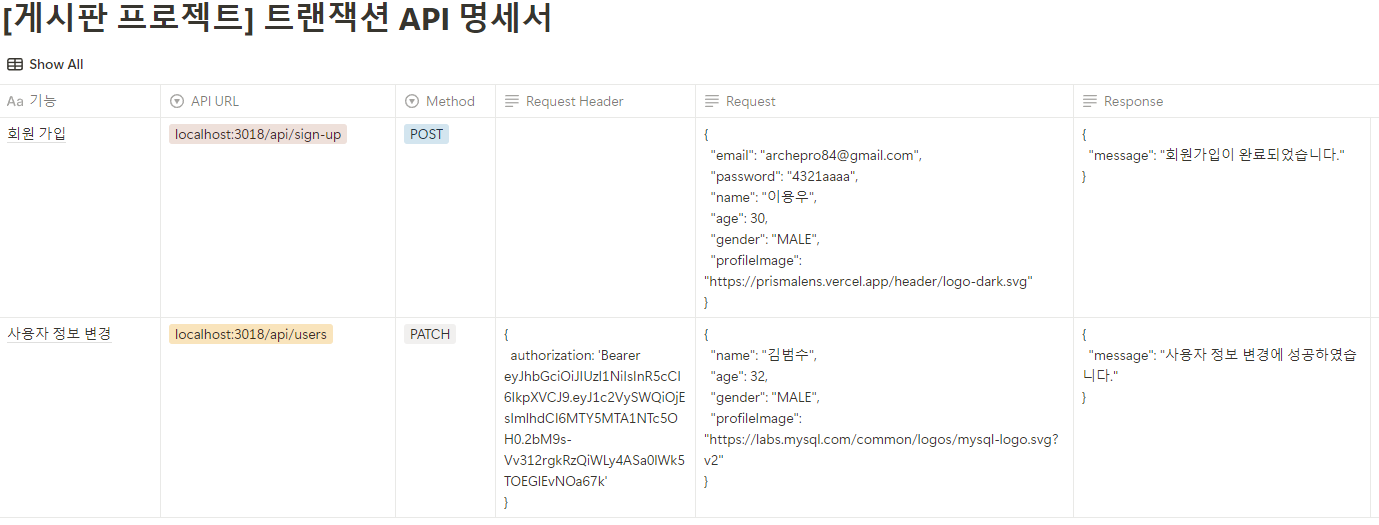The width and height of the screenshot is (1379, 525).
Task: Click the "name": "김범수" line
Action: pyautogui.click(x=763, y=355)
